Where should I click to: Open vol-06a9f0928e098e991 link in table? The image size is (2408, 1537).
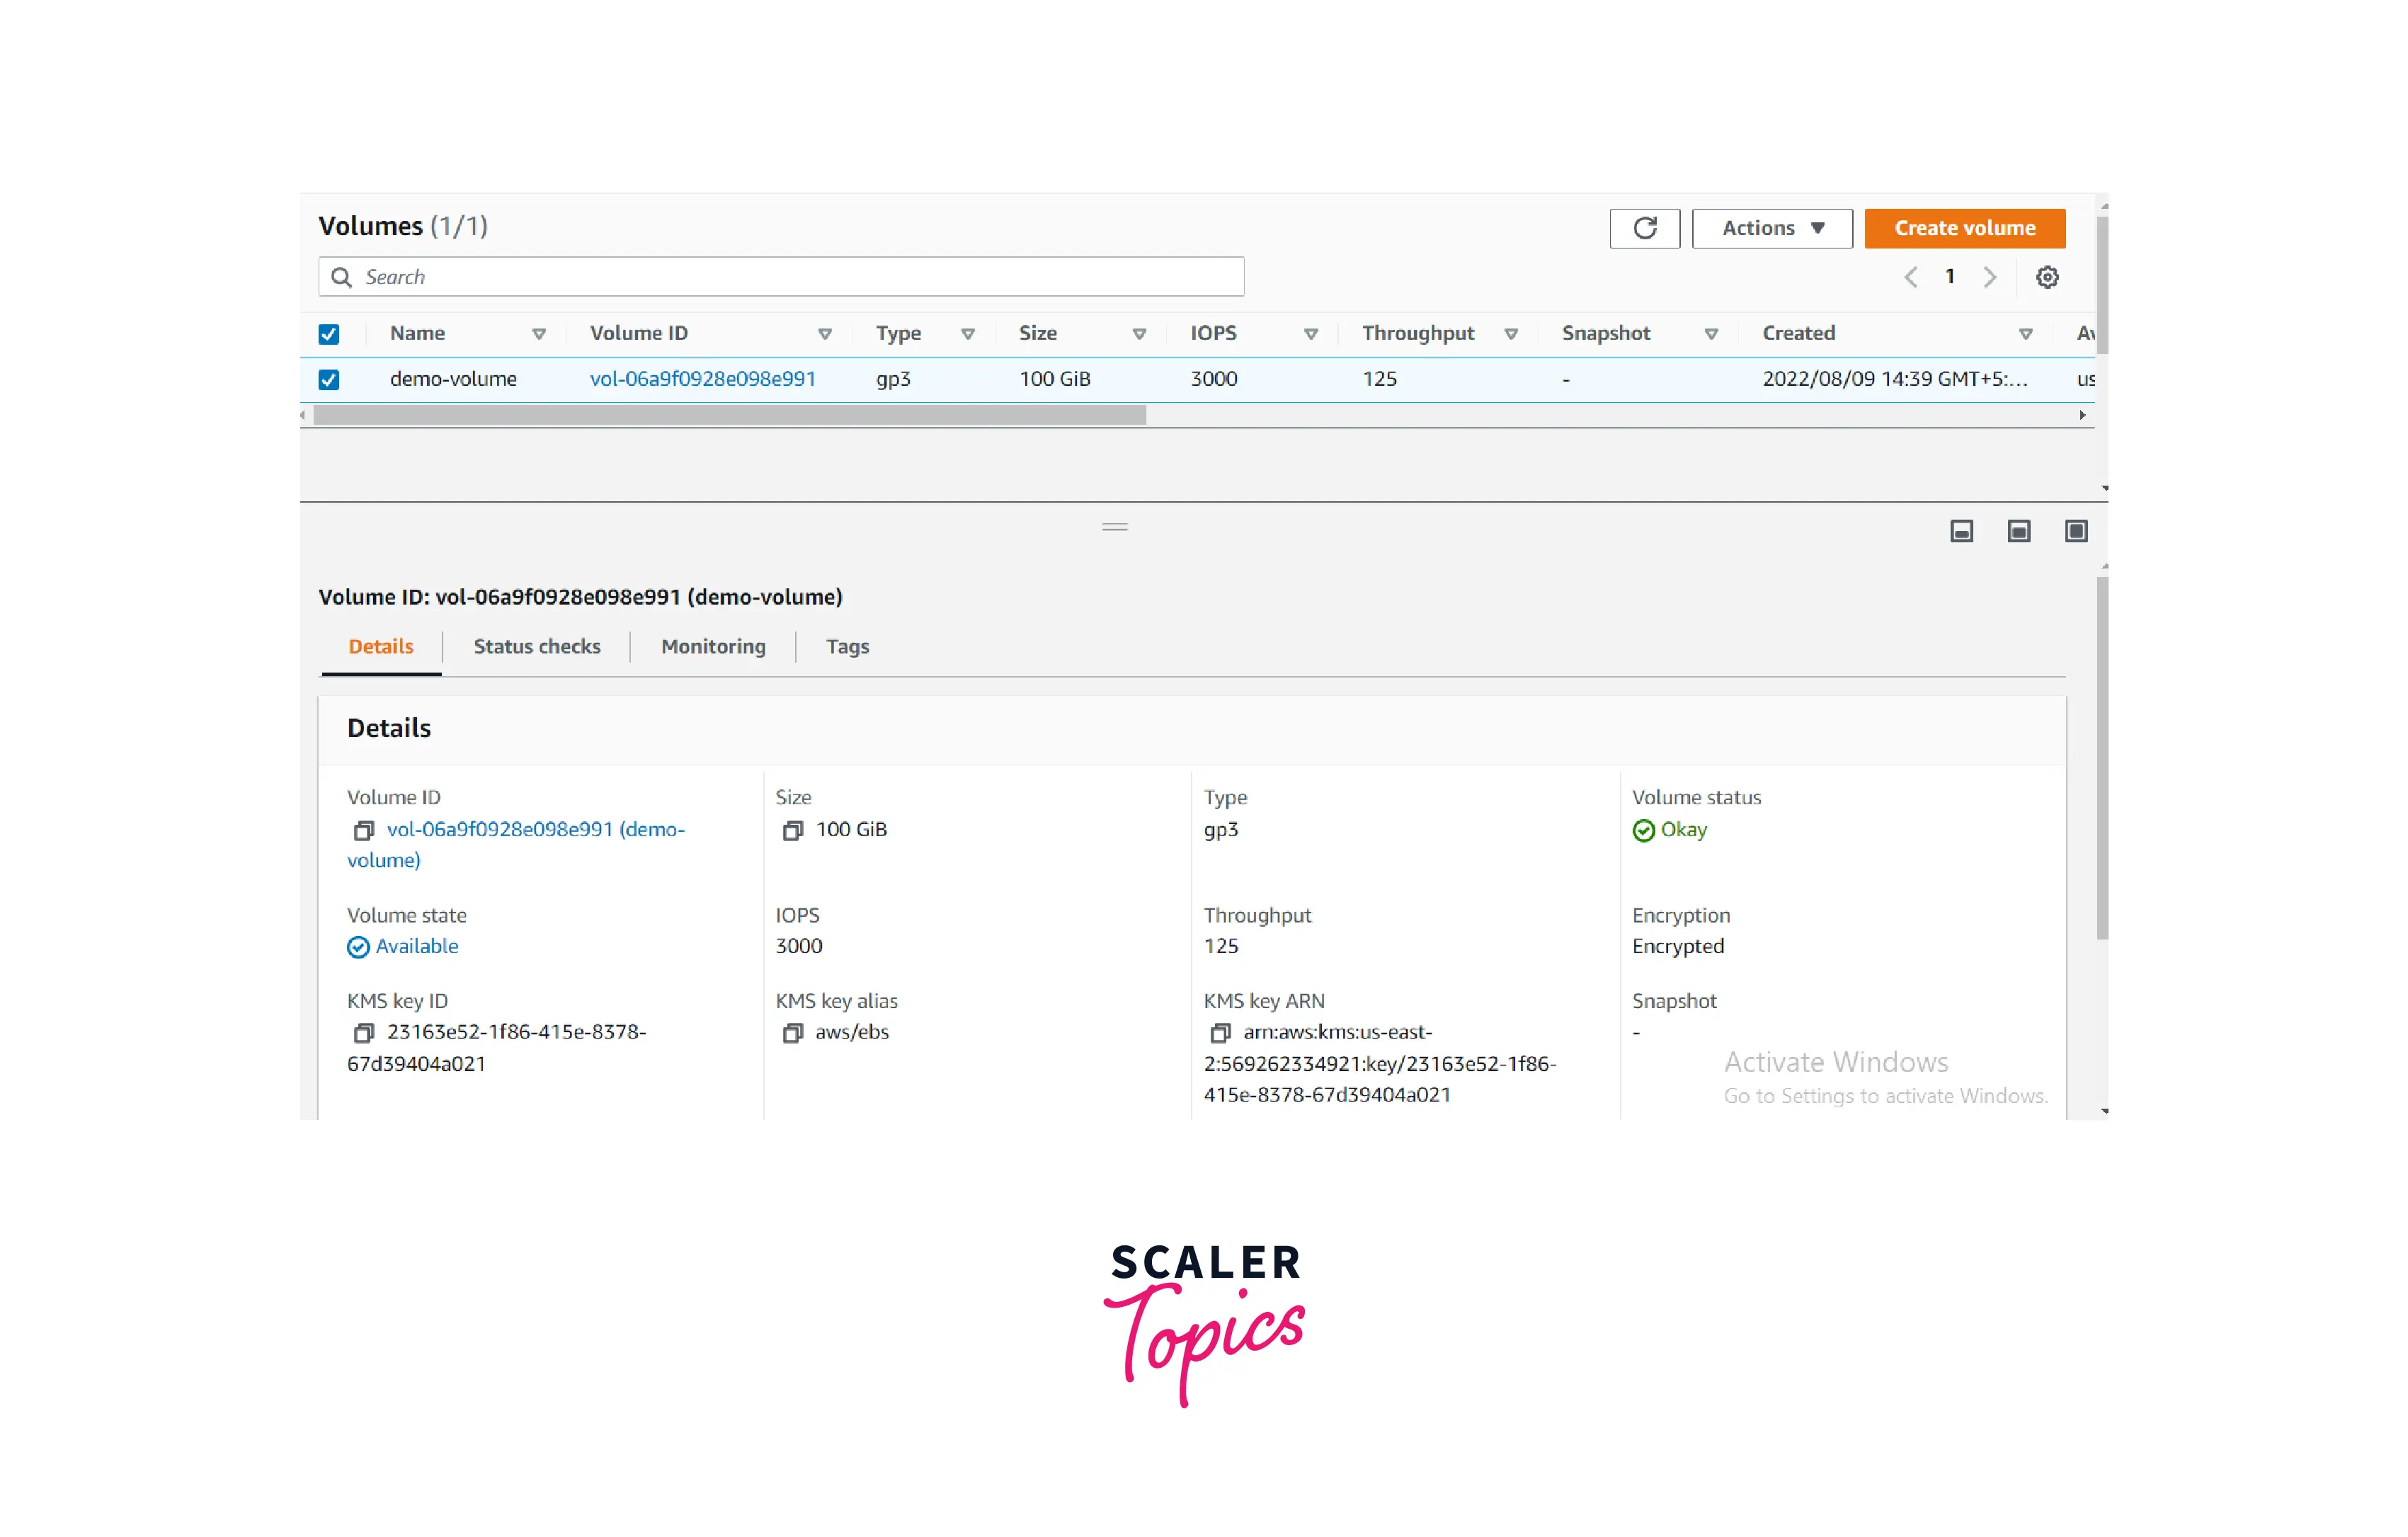[x=702, y=379]
